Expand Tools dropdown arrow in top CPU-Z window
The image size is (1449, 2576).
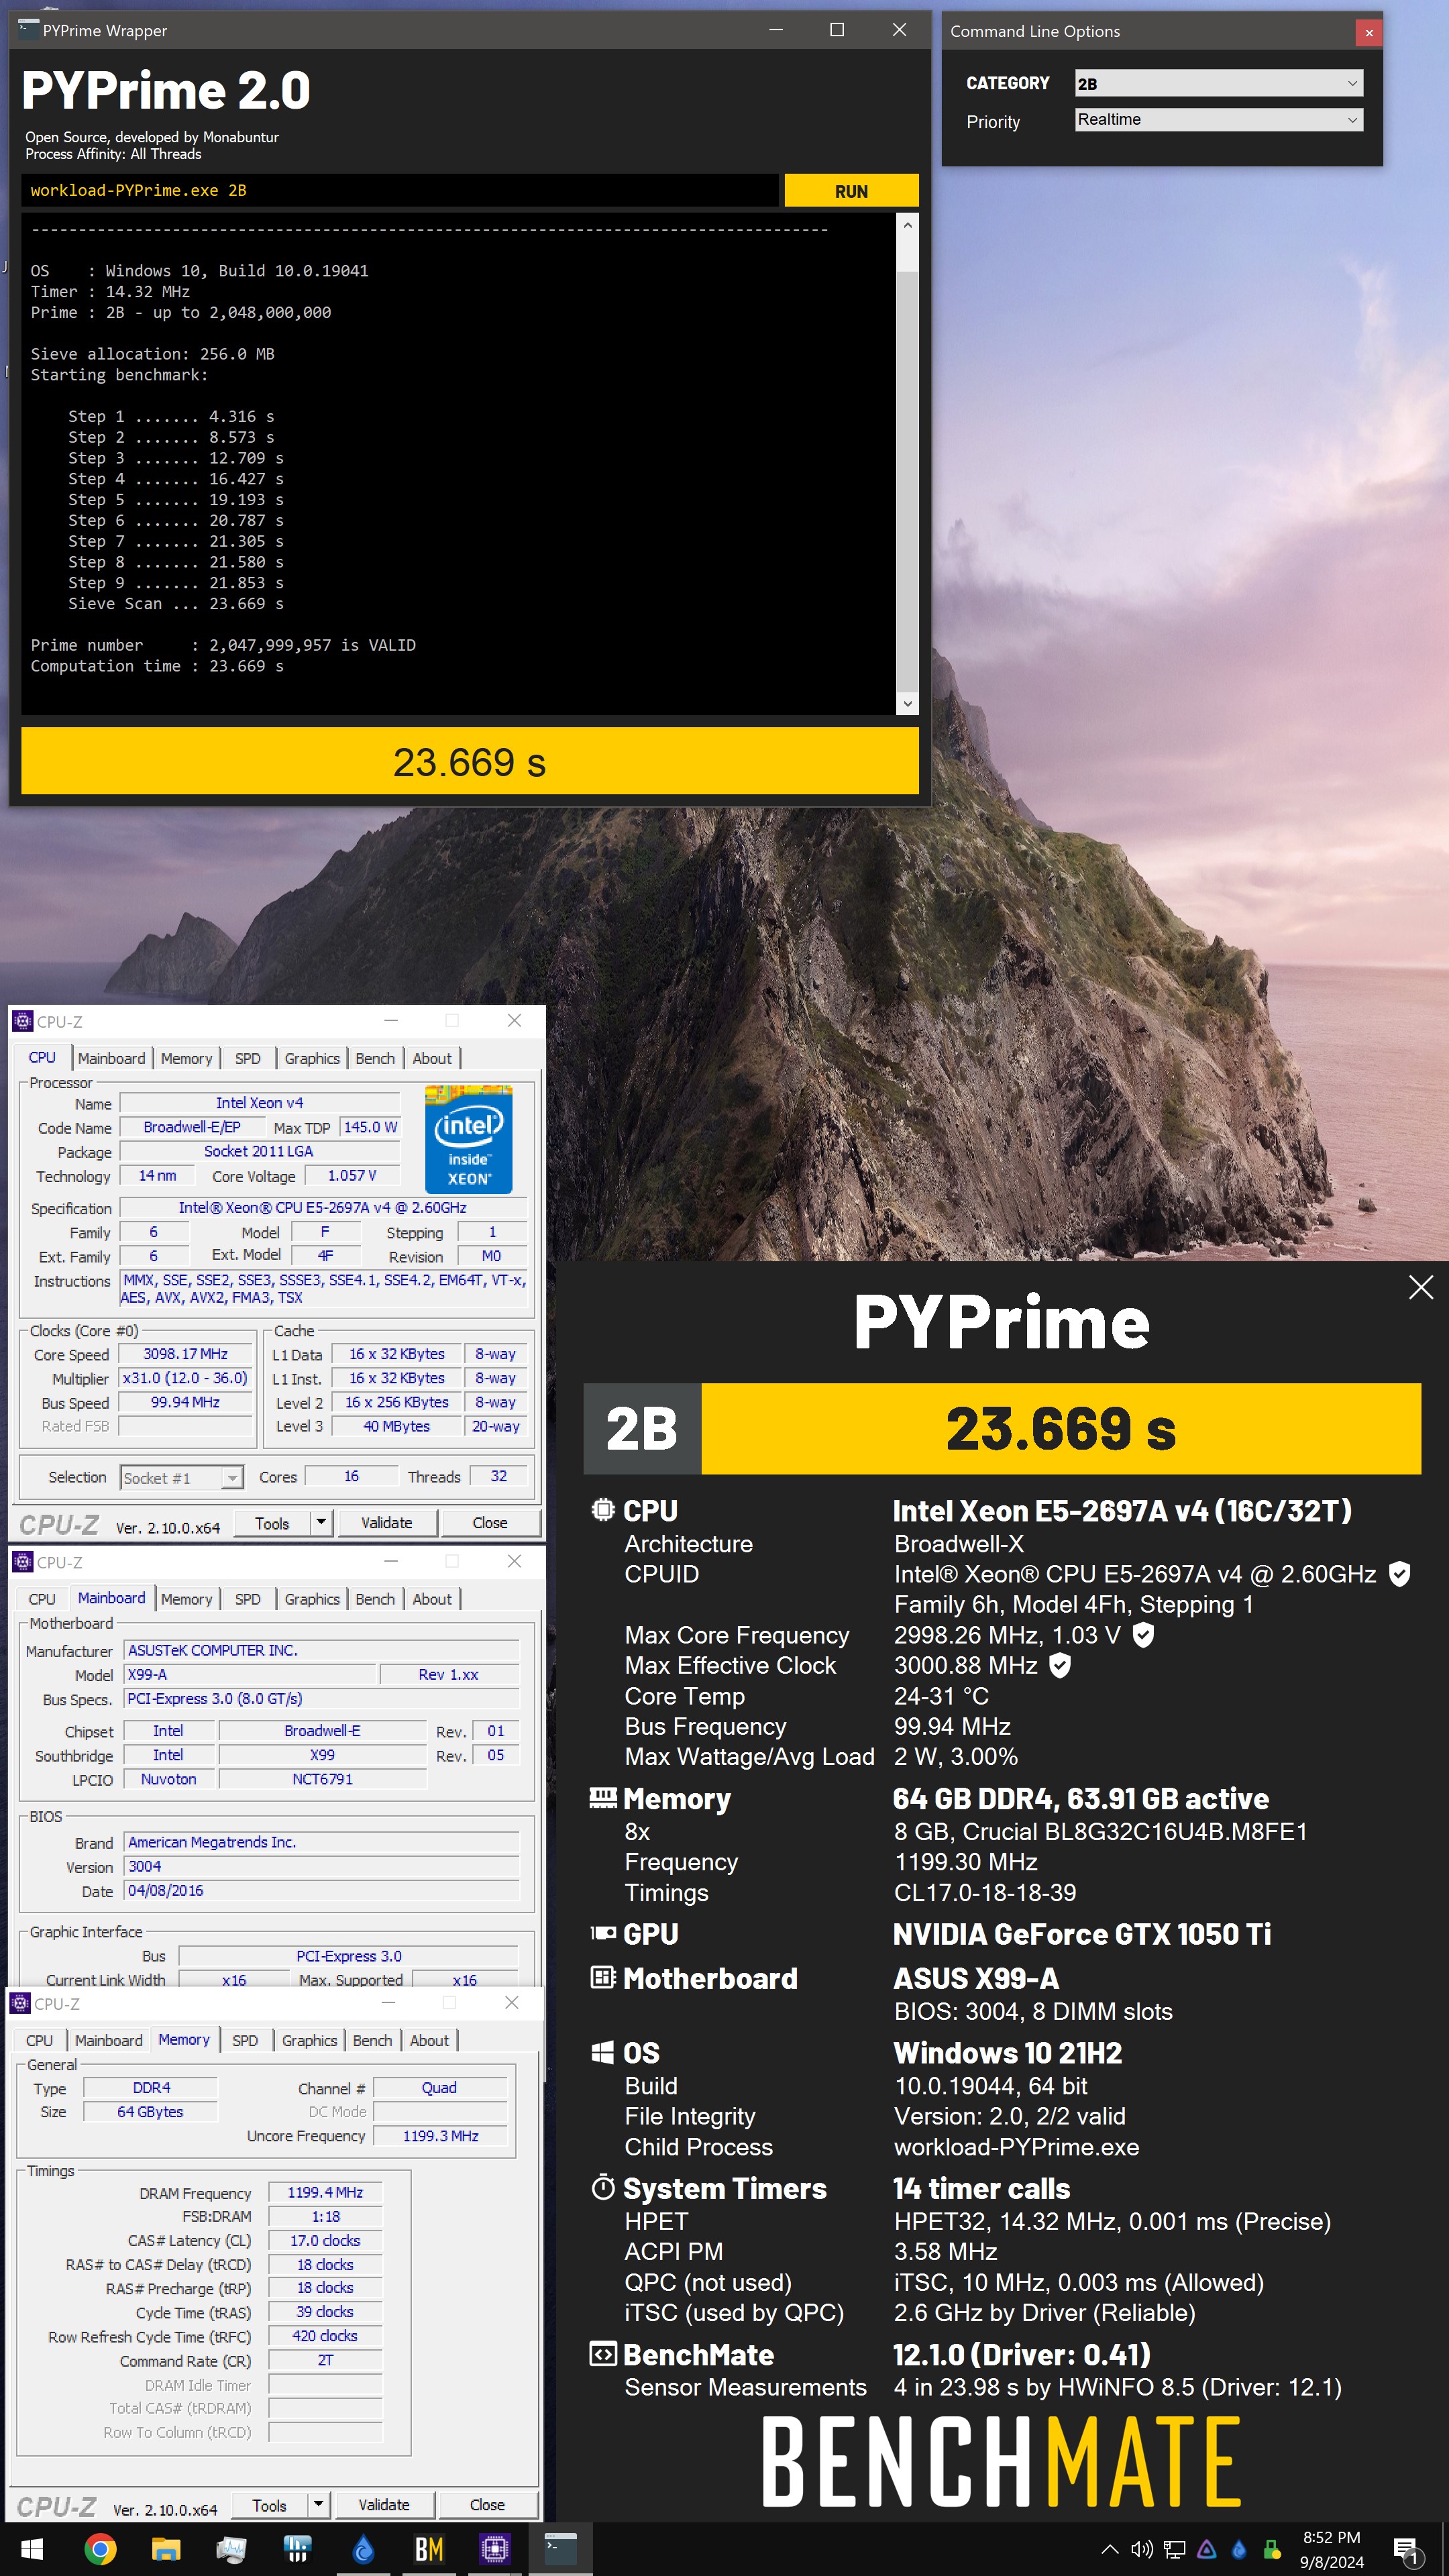pyautogui.click(x=321, y=1522)
